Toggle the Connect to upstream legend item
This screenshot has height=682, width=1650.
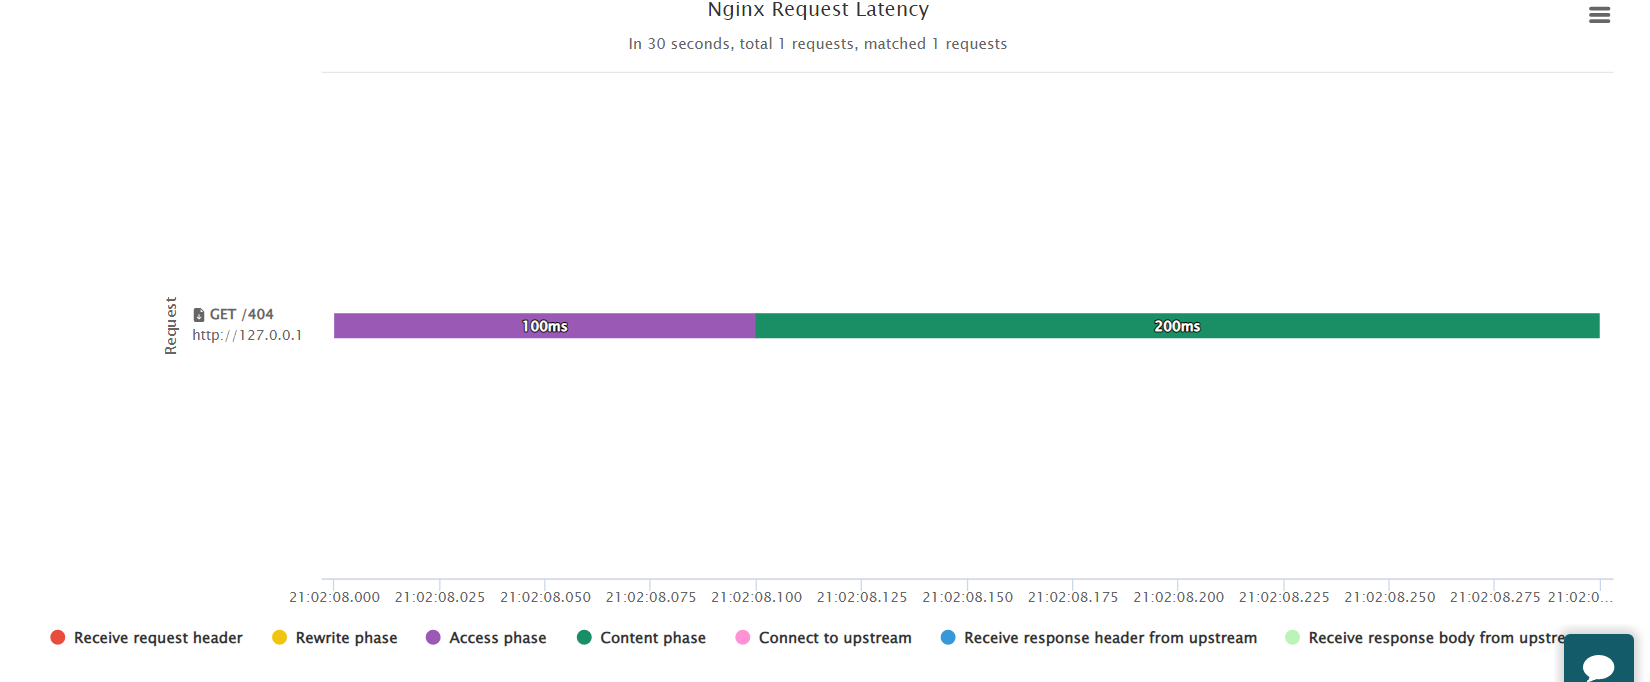[823, 638]
